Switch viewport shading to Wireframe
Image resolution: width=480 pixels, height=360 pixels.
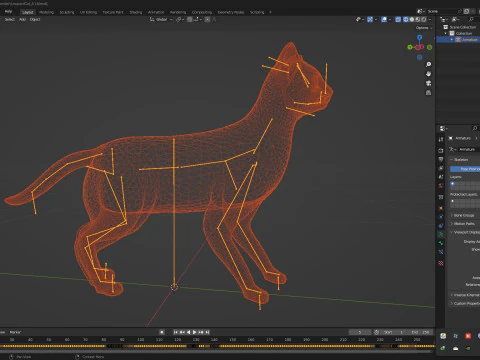point(406,19)
